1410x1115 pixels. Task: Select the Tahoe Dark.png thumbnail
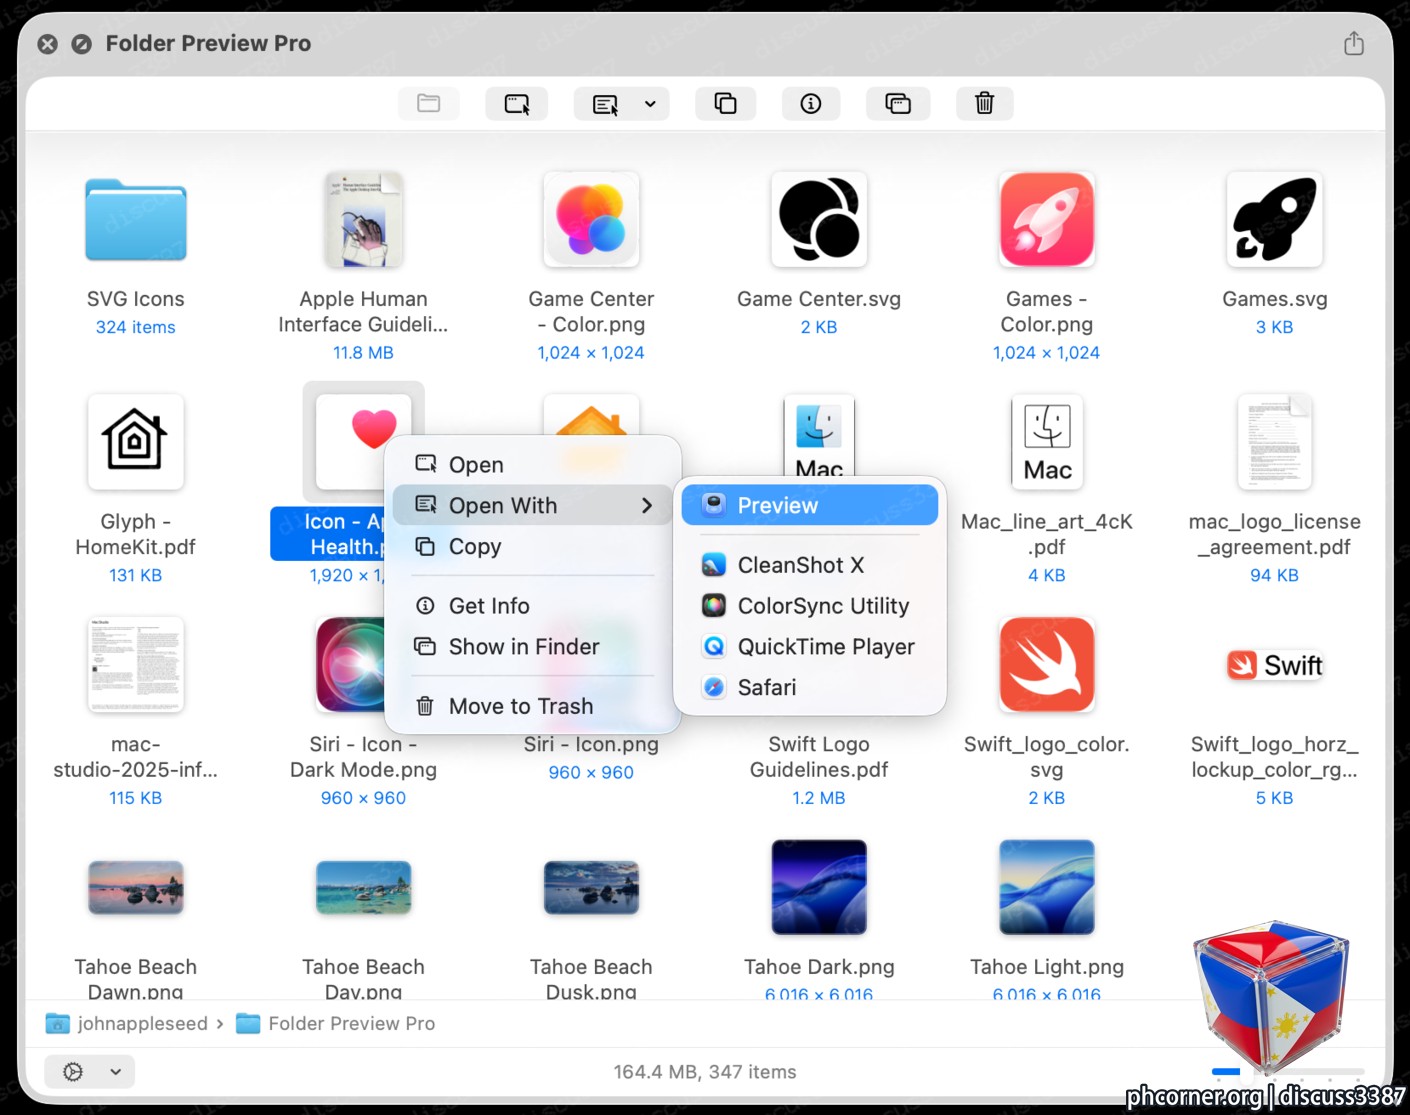pyautogui.click(x=819, y=888)
